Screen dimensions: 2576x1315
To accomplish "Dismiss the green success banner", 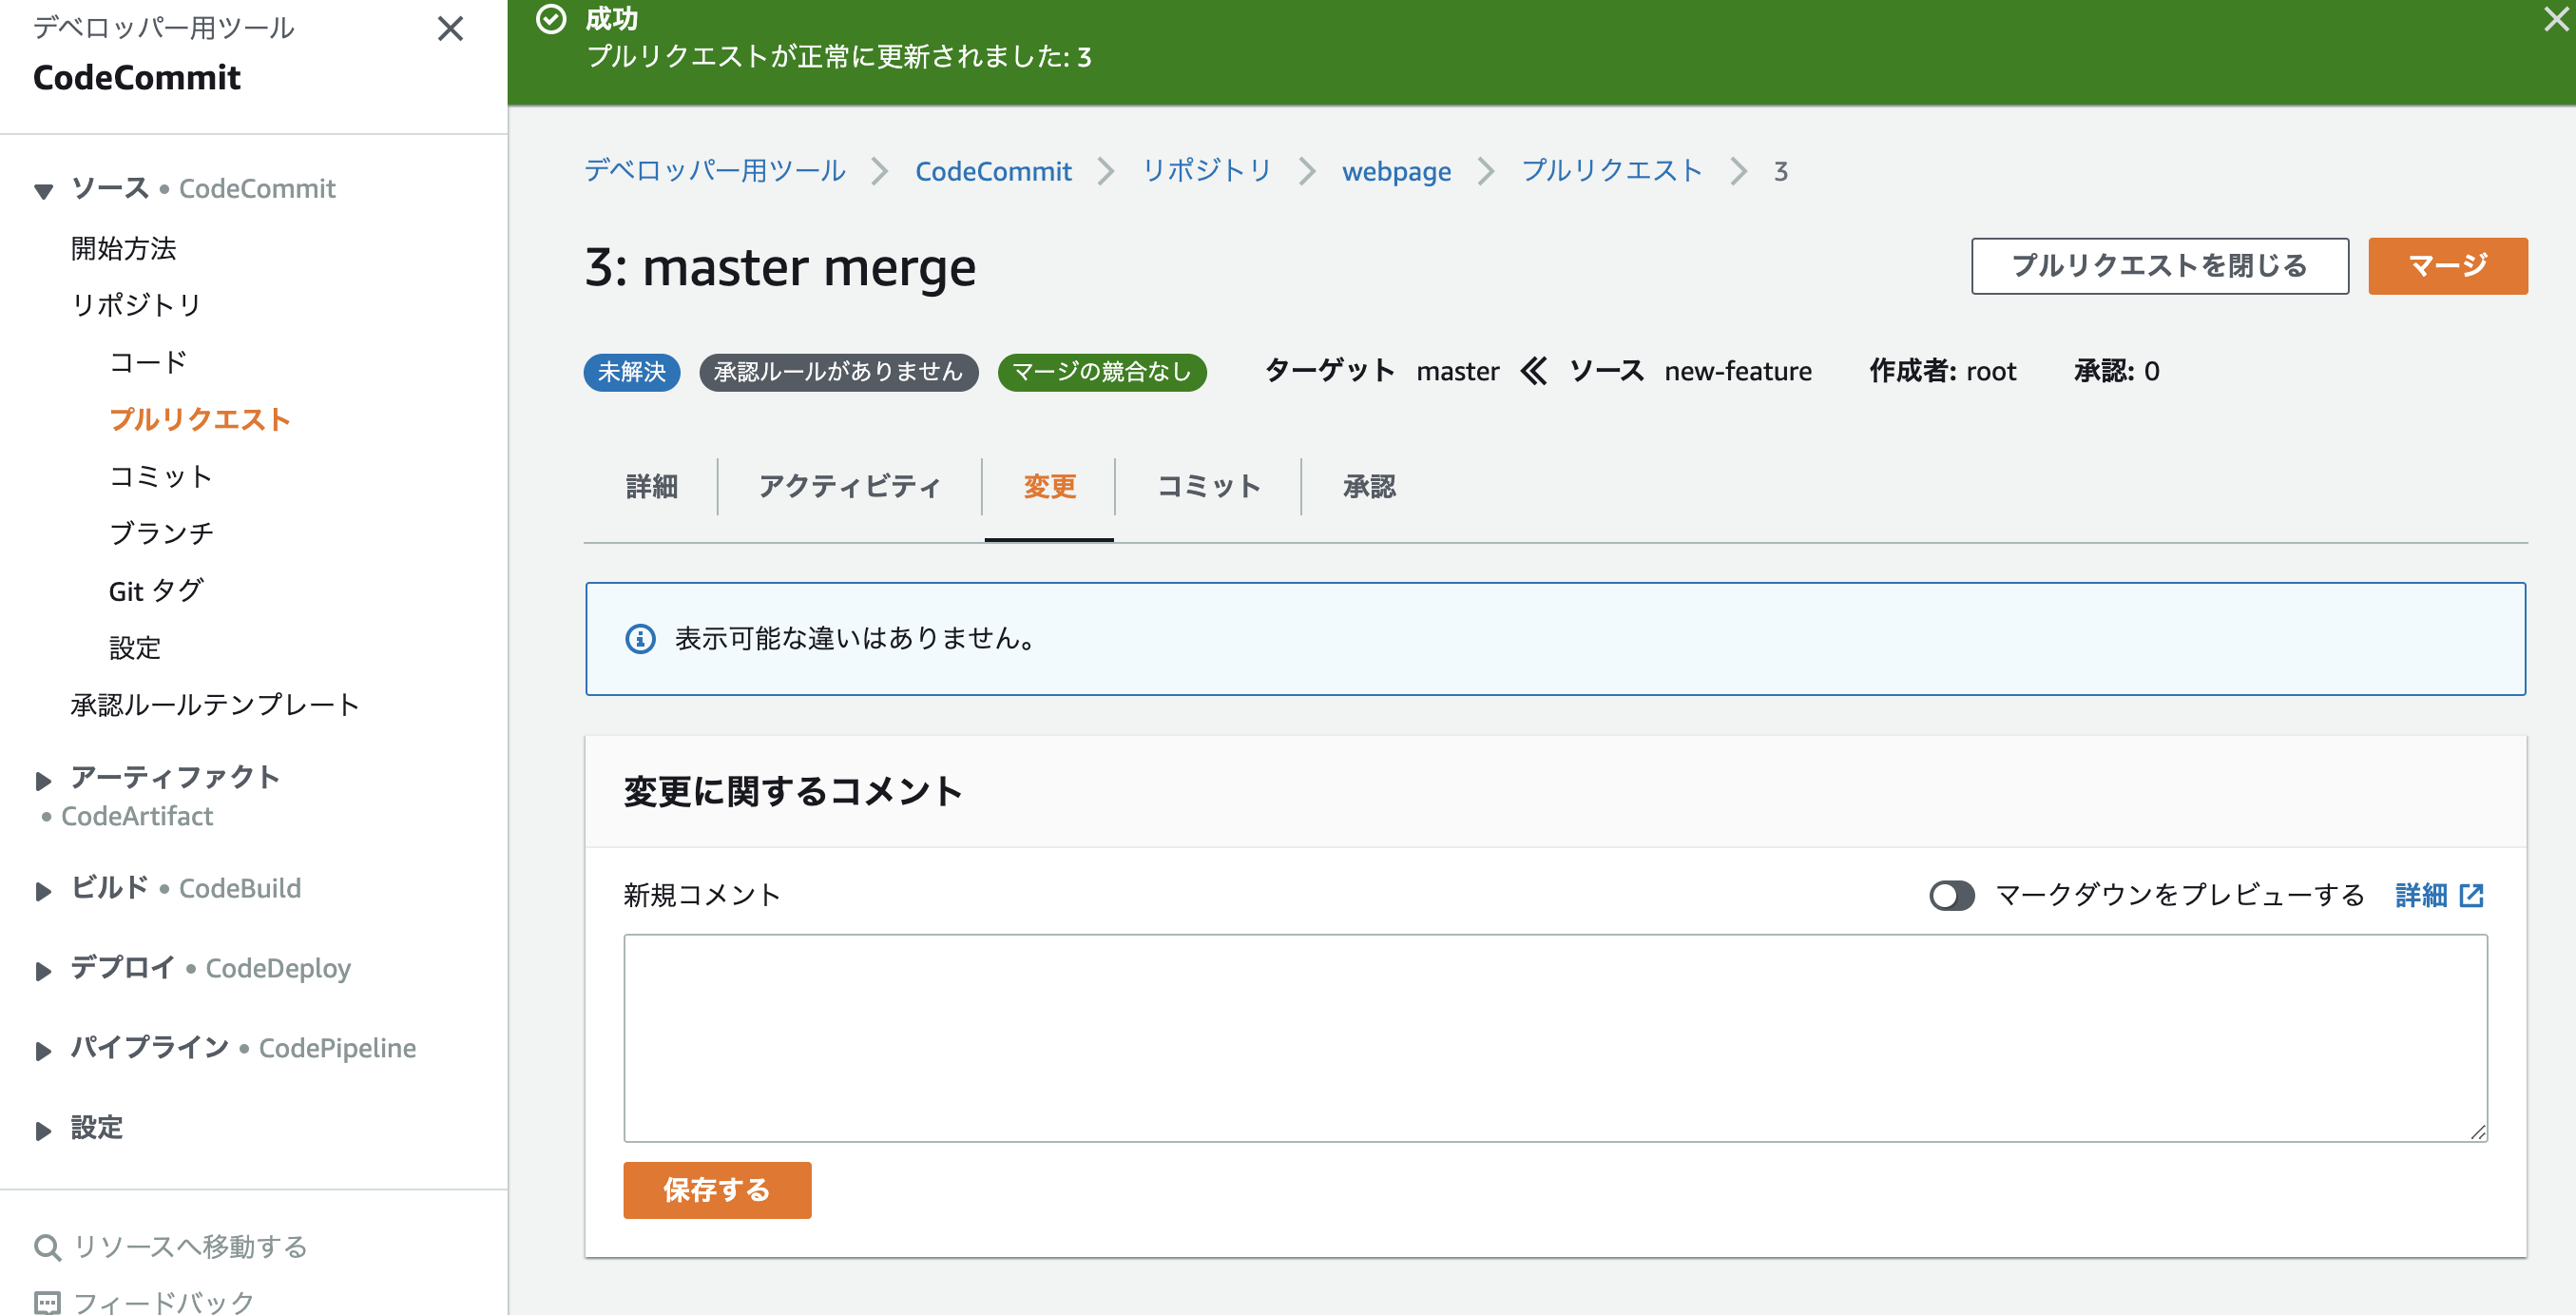I will tap(2555, 19).
